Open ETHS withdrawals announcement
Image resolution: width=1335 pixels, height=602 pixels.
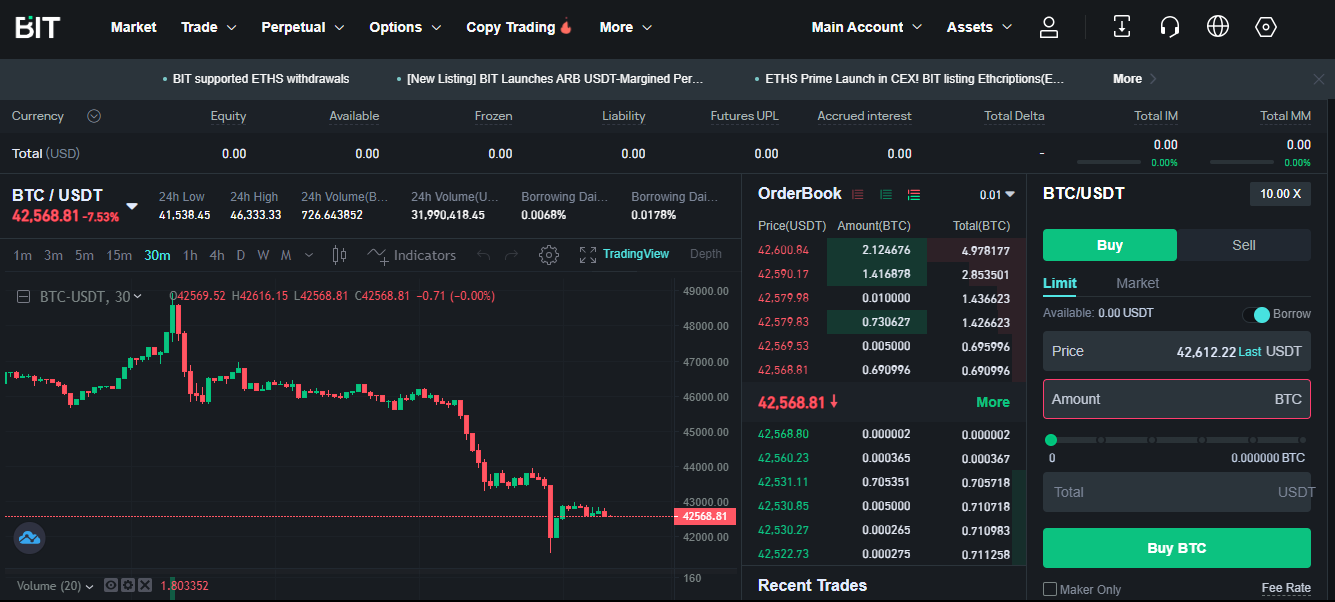pyautogui.click(x=261, y=79)
